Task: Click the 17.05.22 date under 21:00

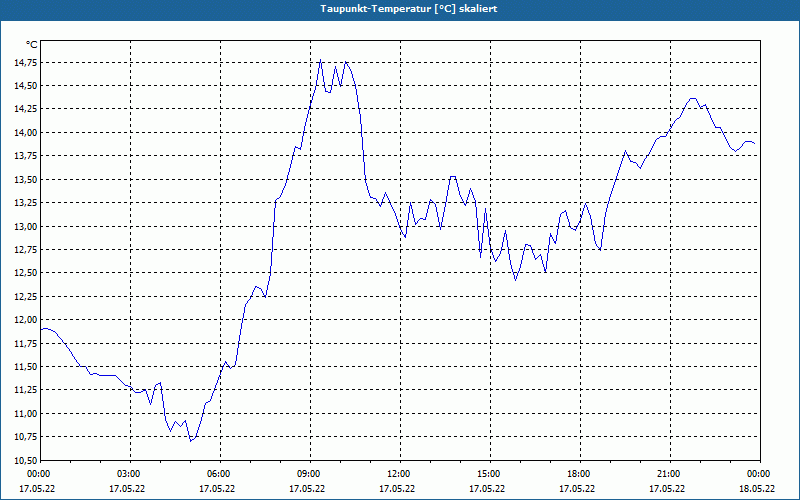Action: (x=667, y=489)
